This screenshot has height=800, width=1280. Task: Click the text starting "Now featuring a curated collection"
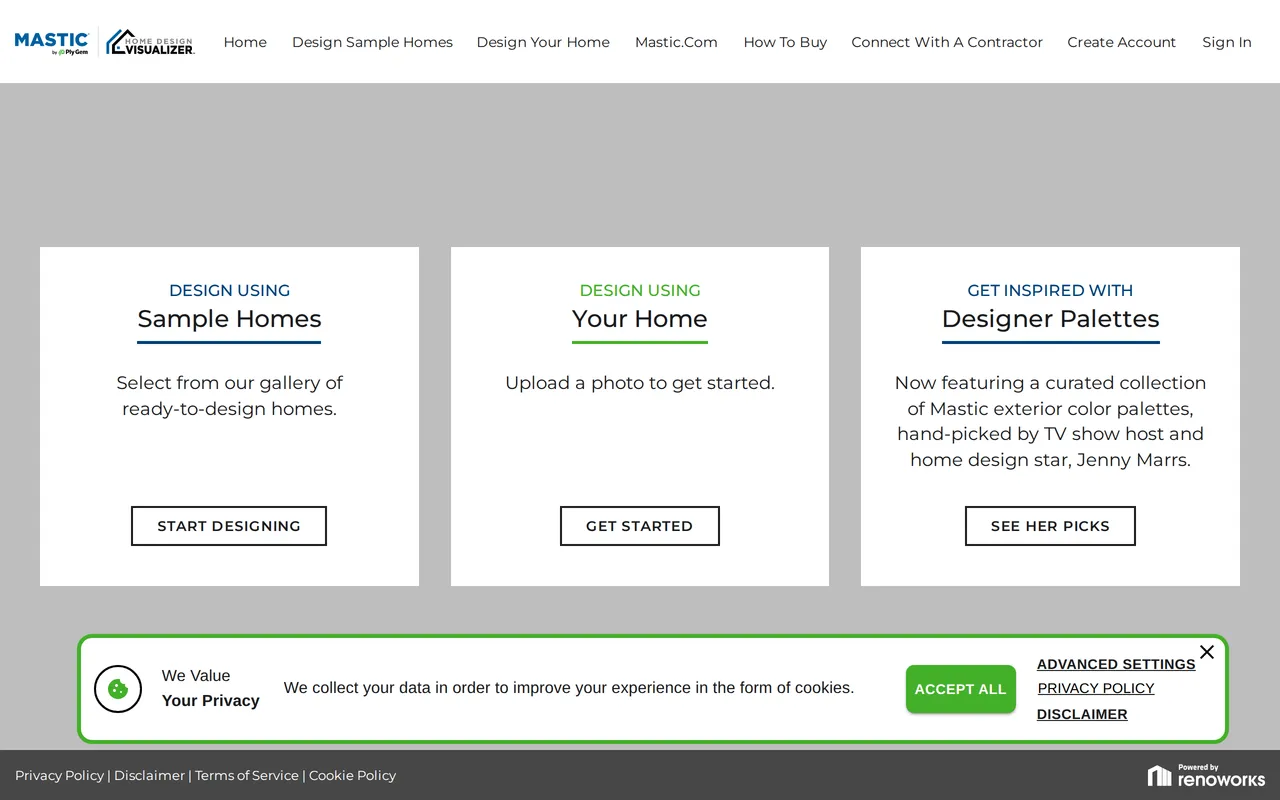click(x=1050, y=421)
